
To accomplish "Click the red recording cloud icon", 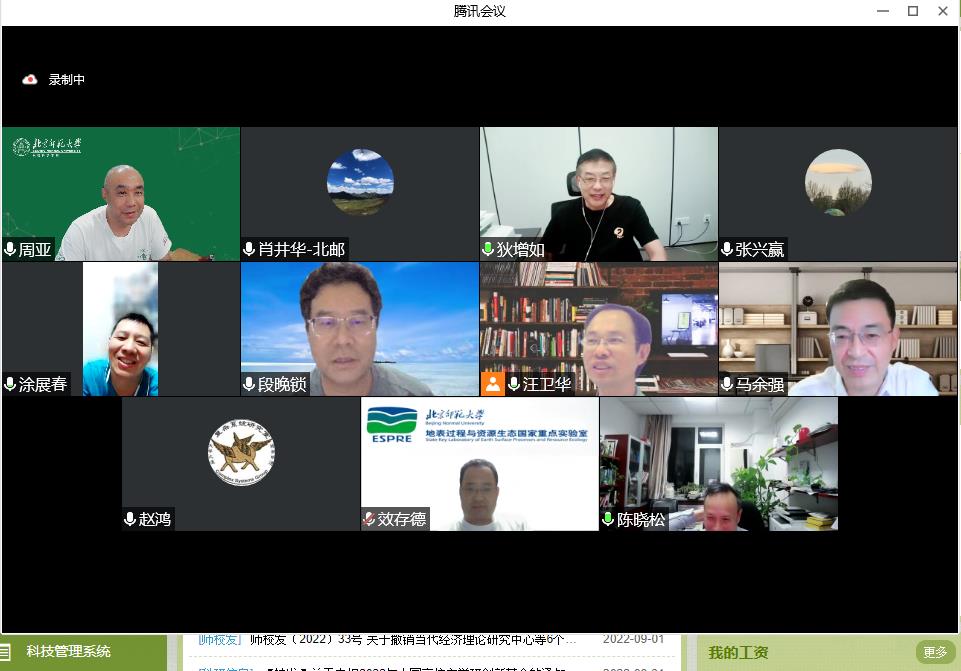I will click(x=30, y=80).
